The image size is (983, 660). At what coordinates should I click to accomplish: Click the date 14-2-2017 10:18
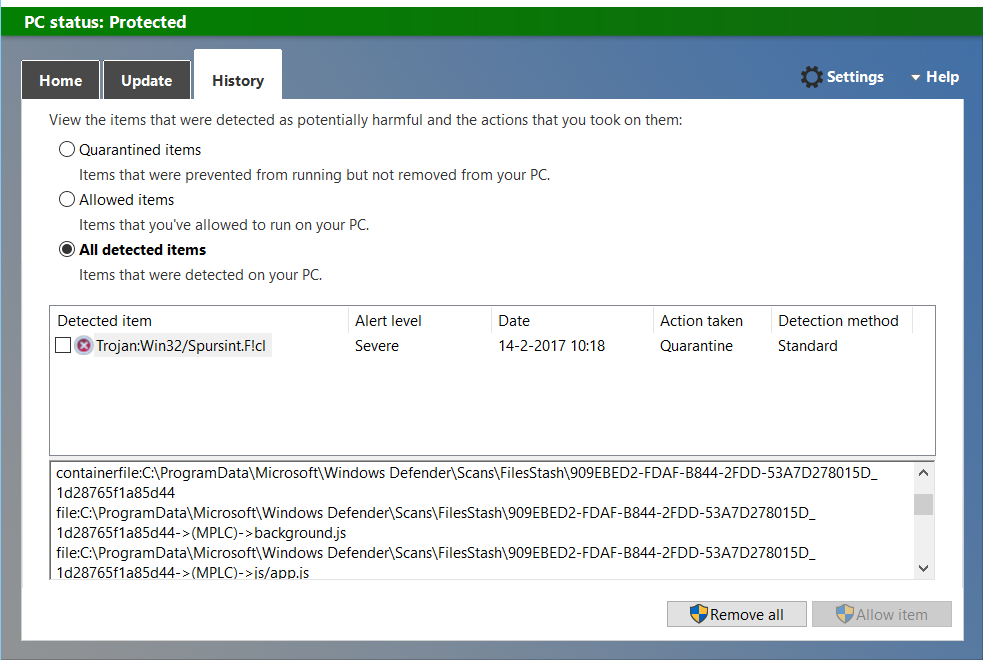tap(552, 346)
